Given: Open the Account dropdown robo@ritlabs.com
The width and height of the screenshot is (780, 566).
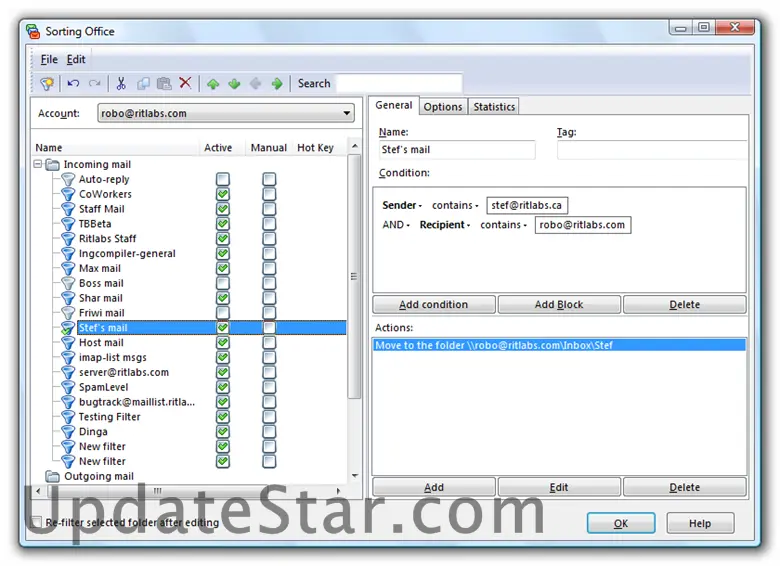Looking at the screenshot, I should pos(226,113).
